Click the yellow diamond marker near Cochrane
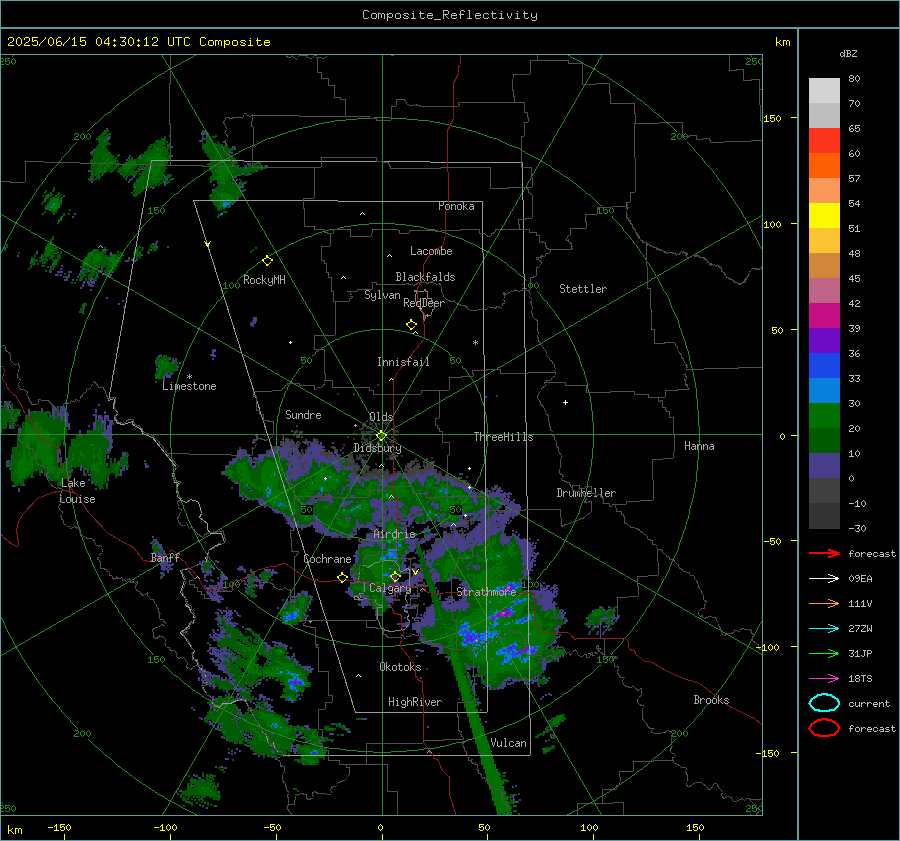 click(x=343, y=577)
